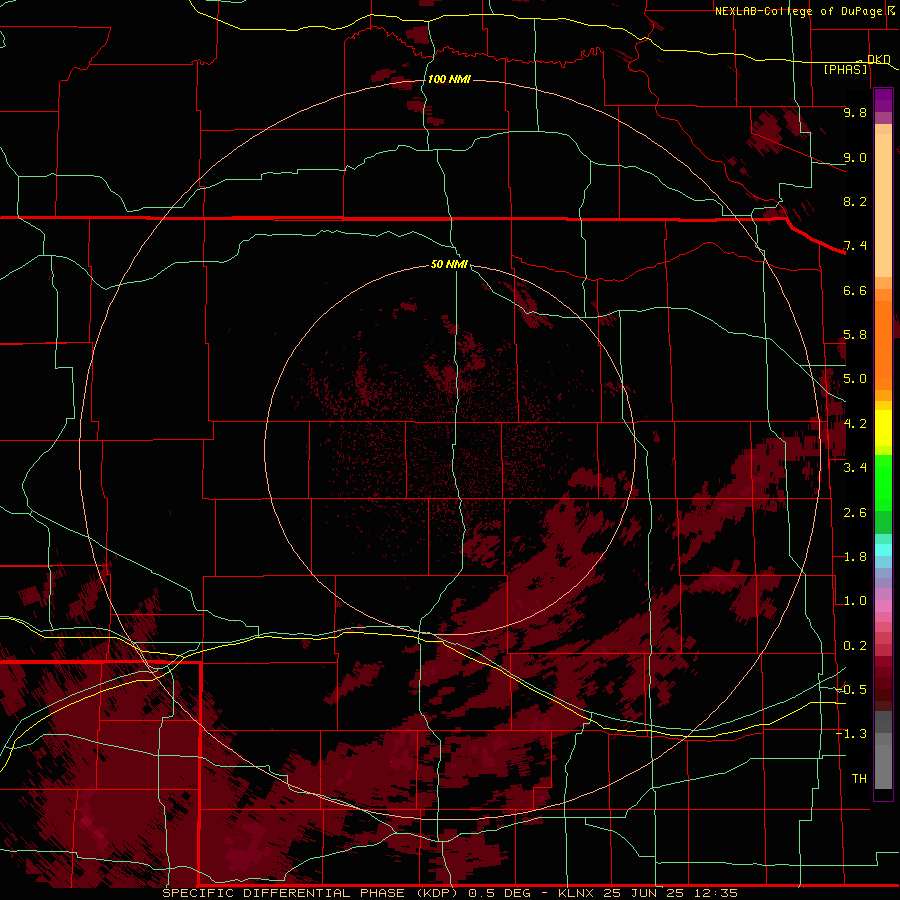Click the 6.6 scale value
Screen dimensions: 900x900
(x=855, y=290)
